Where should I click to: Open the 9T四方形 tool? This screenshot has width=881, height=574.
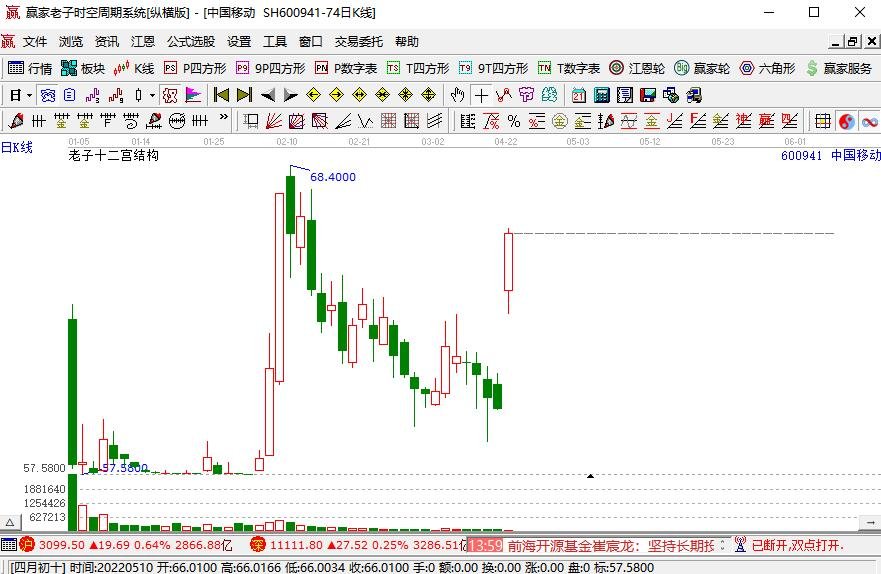[493, 69]
